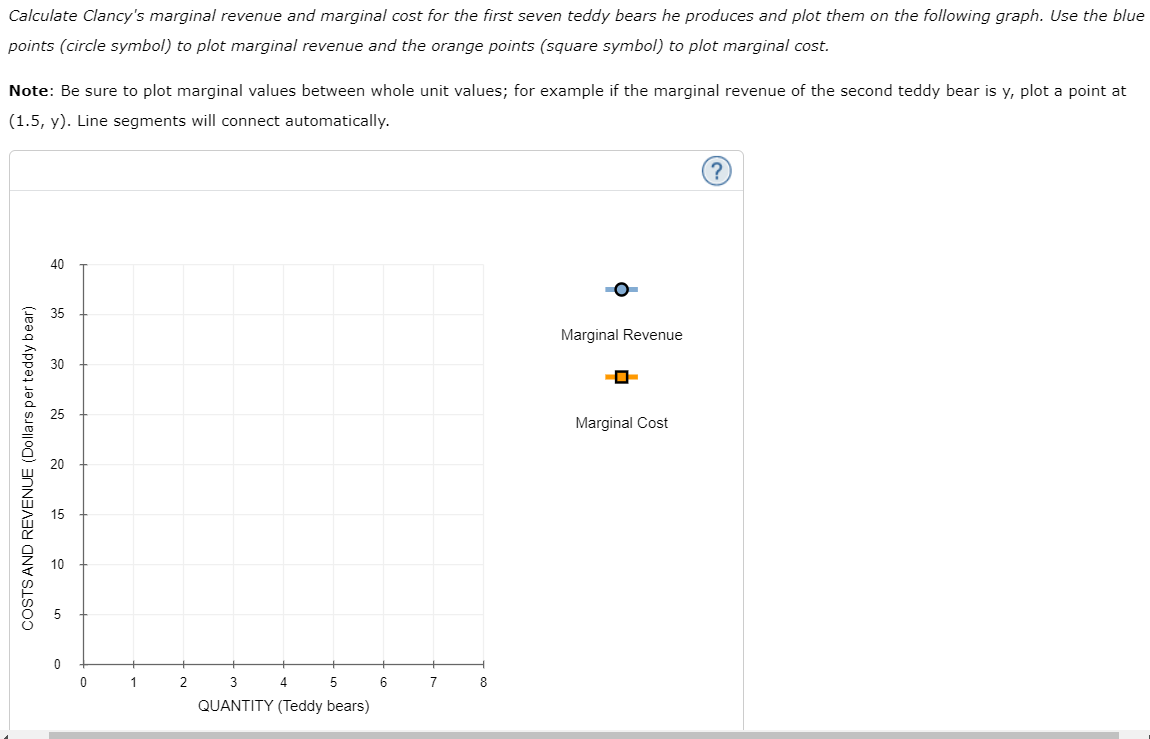The image size is (1150, 739).
Task: Click the orange line segment in the legend
Action: tap(608, 377)
